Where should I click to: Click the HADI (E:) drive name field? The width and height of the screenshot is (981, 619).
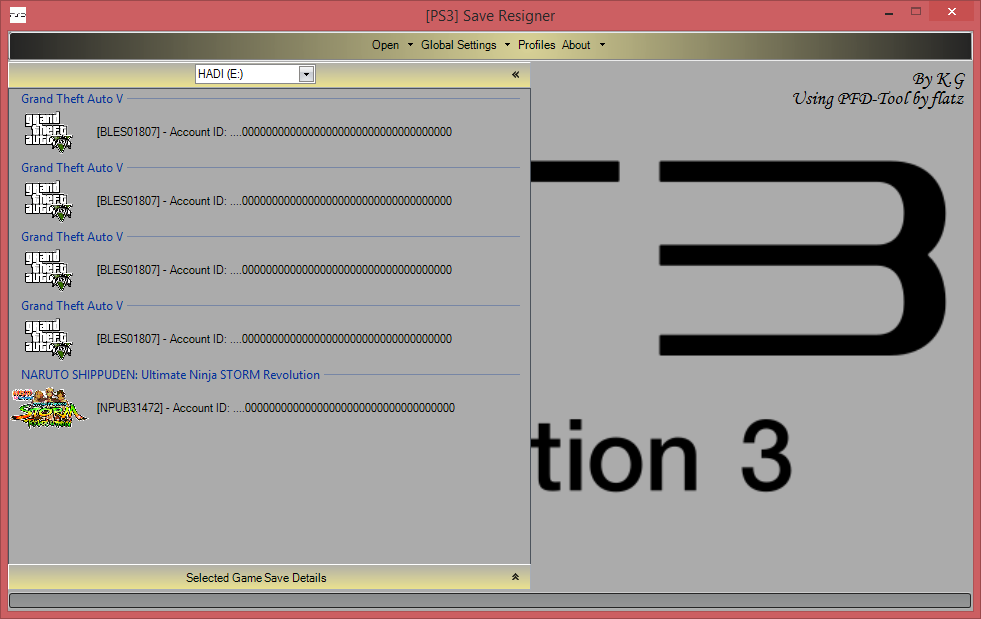pyautogui.click(x=247, y=74)
